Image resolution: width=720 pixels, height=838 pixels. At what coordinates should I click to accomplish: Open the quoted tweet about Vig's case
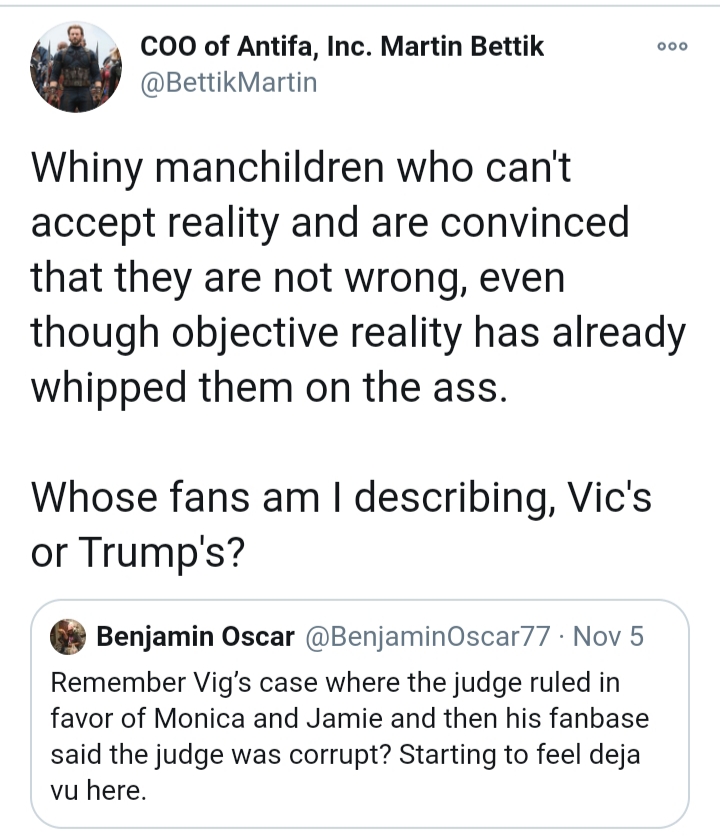(360, 714)
